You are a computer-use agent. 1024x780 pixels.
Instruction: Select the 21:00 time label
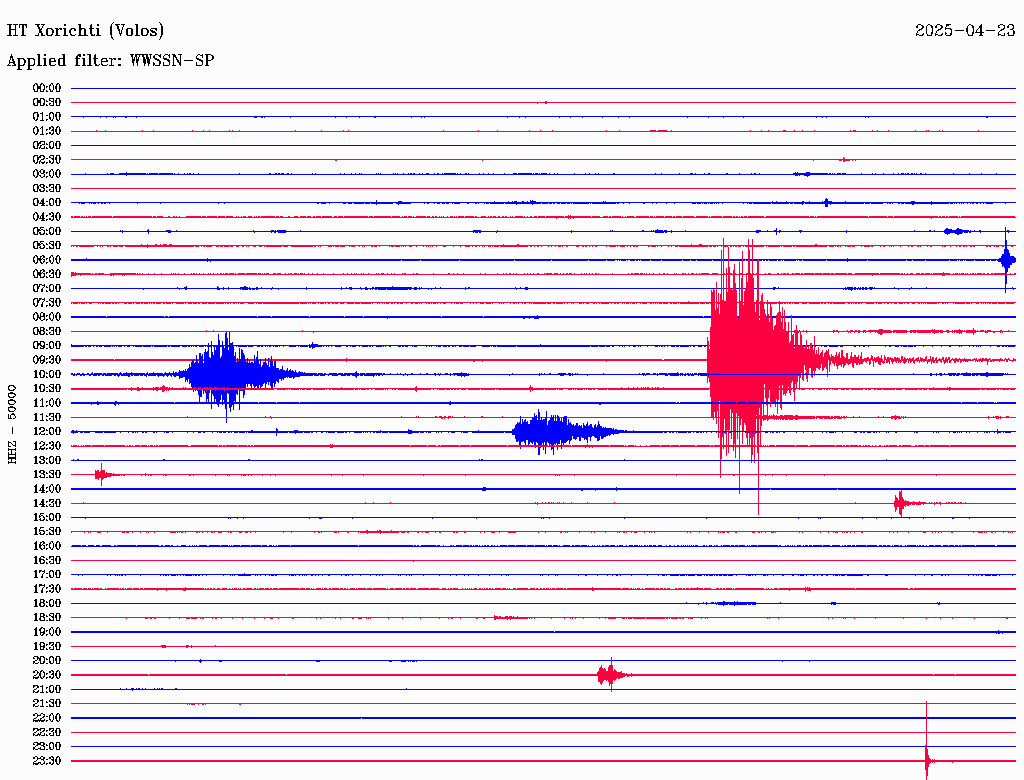[x=47, y=689]
